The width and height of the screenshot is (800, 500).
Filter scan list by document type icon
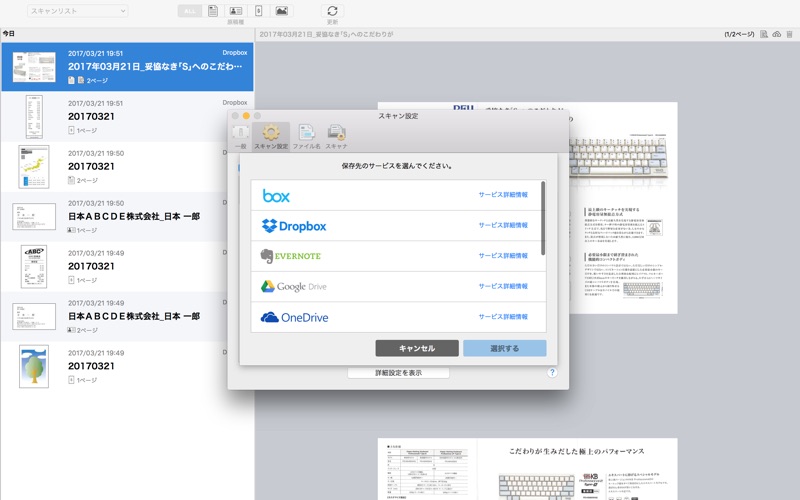point(213,11)
